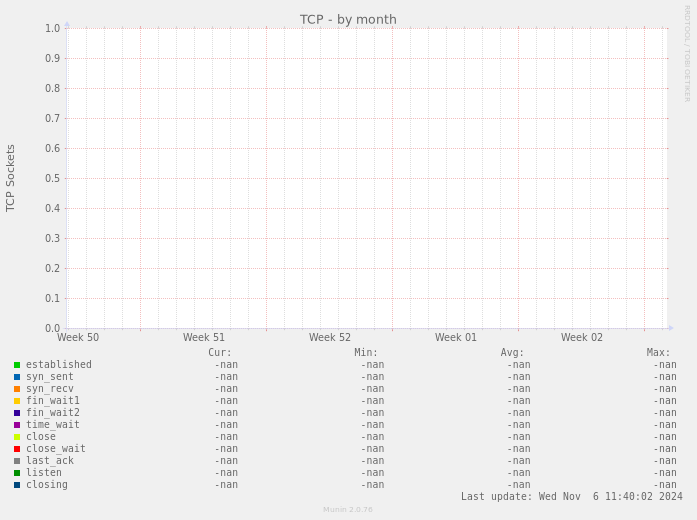This screenshot has height=520, width=697.
Task: Click the fin_wait2 dark blue swatch
Action: coord(17,413)
